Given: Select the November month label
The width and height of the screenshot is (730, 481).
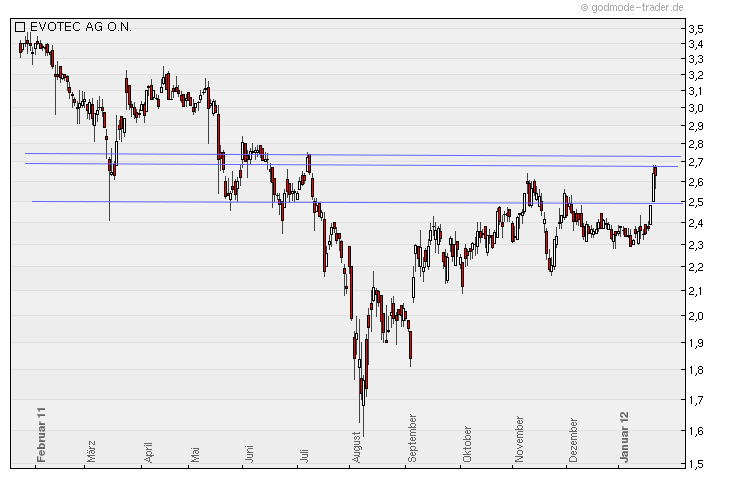Looking at the screenshot, I should (x=519, y=440).
